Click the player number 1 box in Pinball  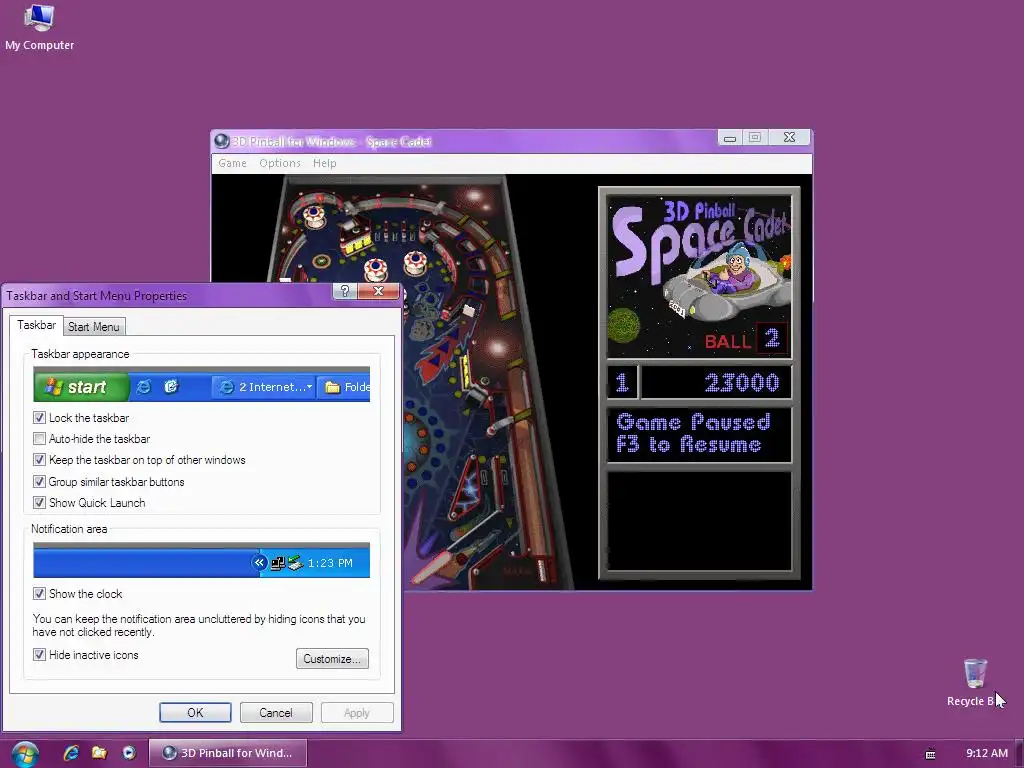[x=622, y=383]
